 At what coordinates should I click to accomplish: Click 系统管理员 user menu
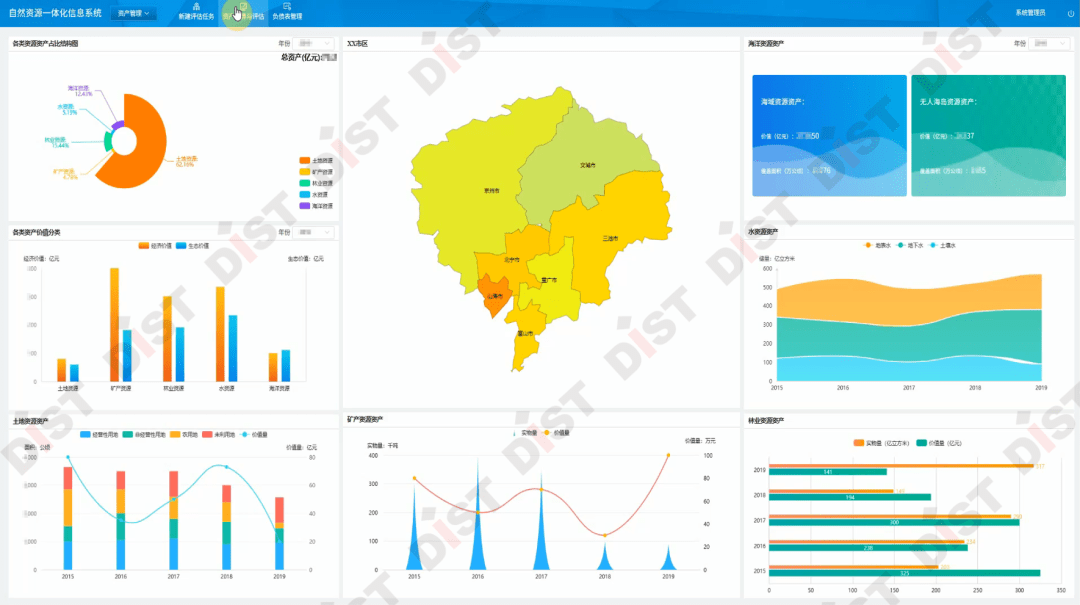click(x=1030, y=13)
